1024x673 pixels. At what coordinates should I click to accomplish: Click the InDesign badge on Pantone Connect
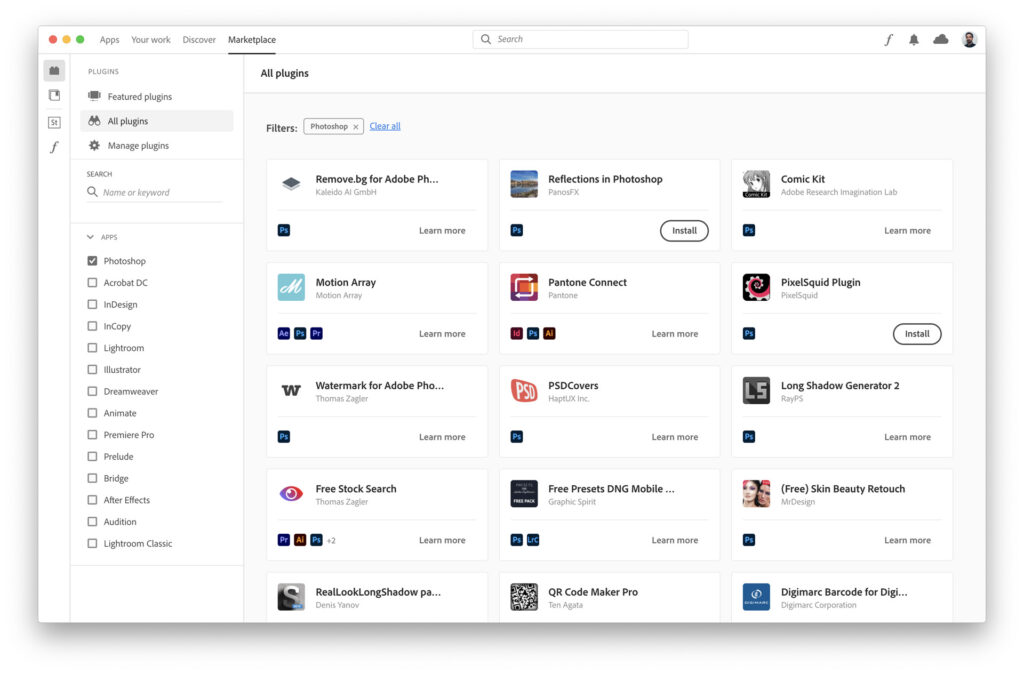pyautogui.click(x=517, y=334)
